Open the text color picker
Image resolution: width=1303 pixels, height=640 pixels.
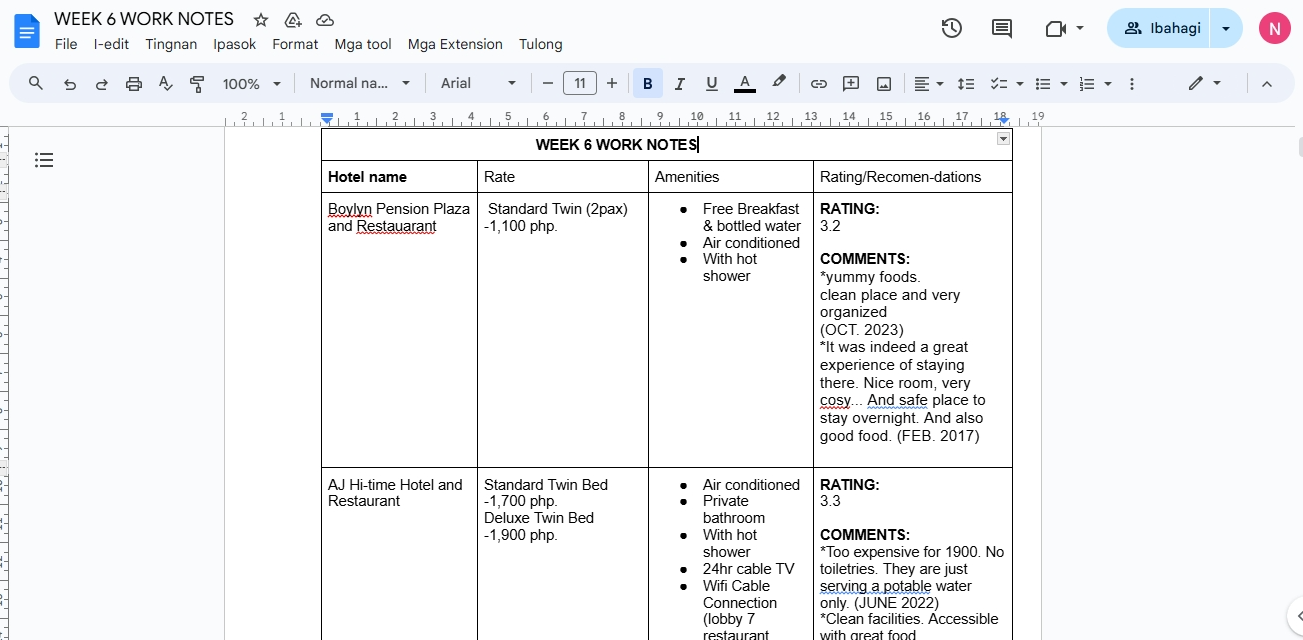(744, 83)
